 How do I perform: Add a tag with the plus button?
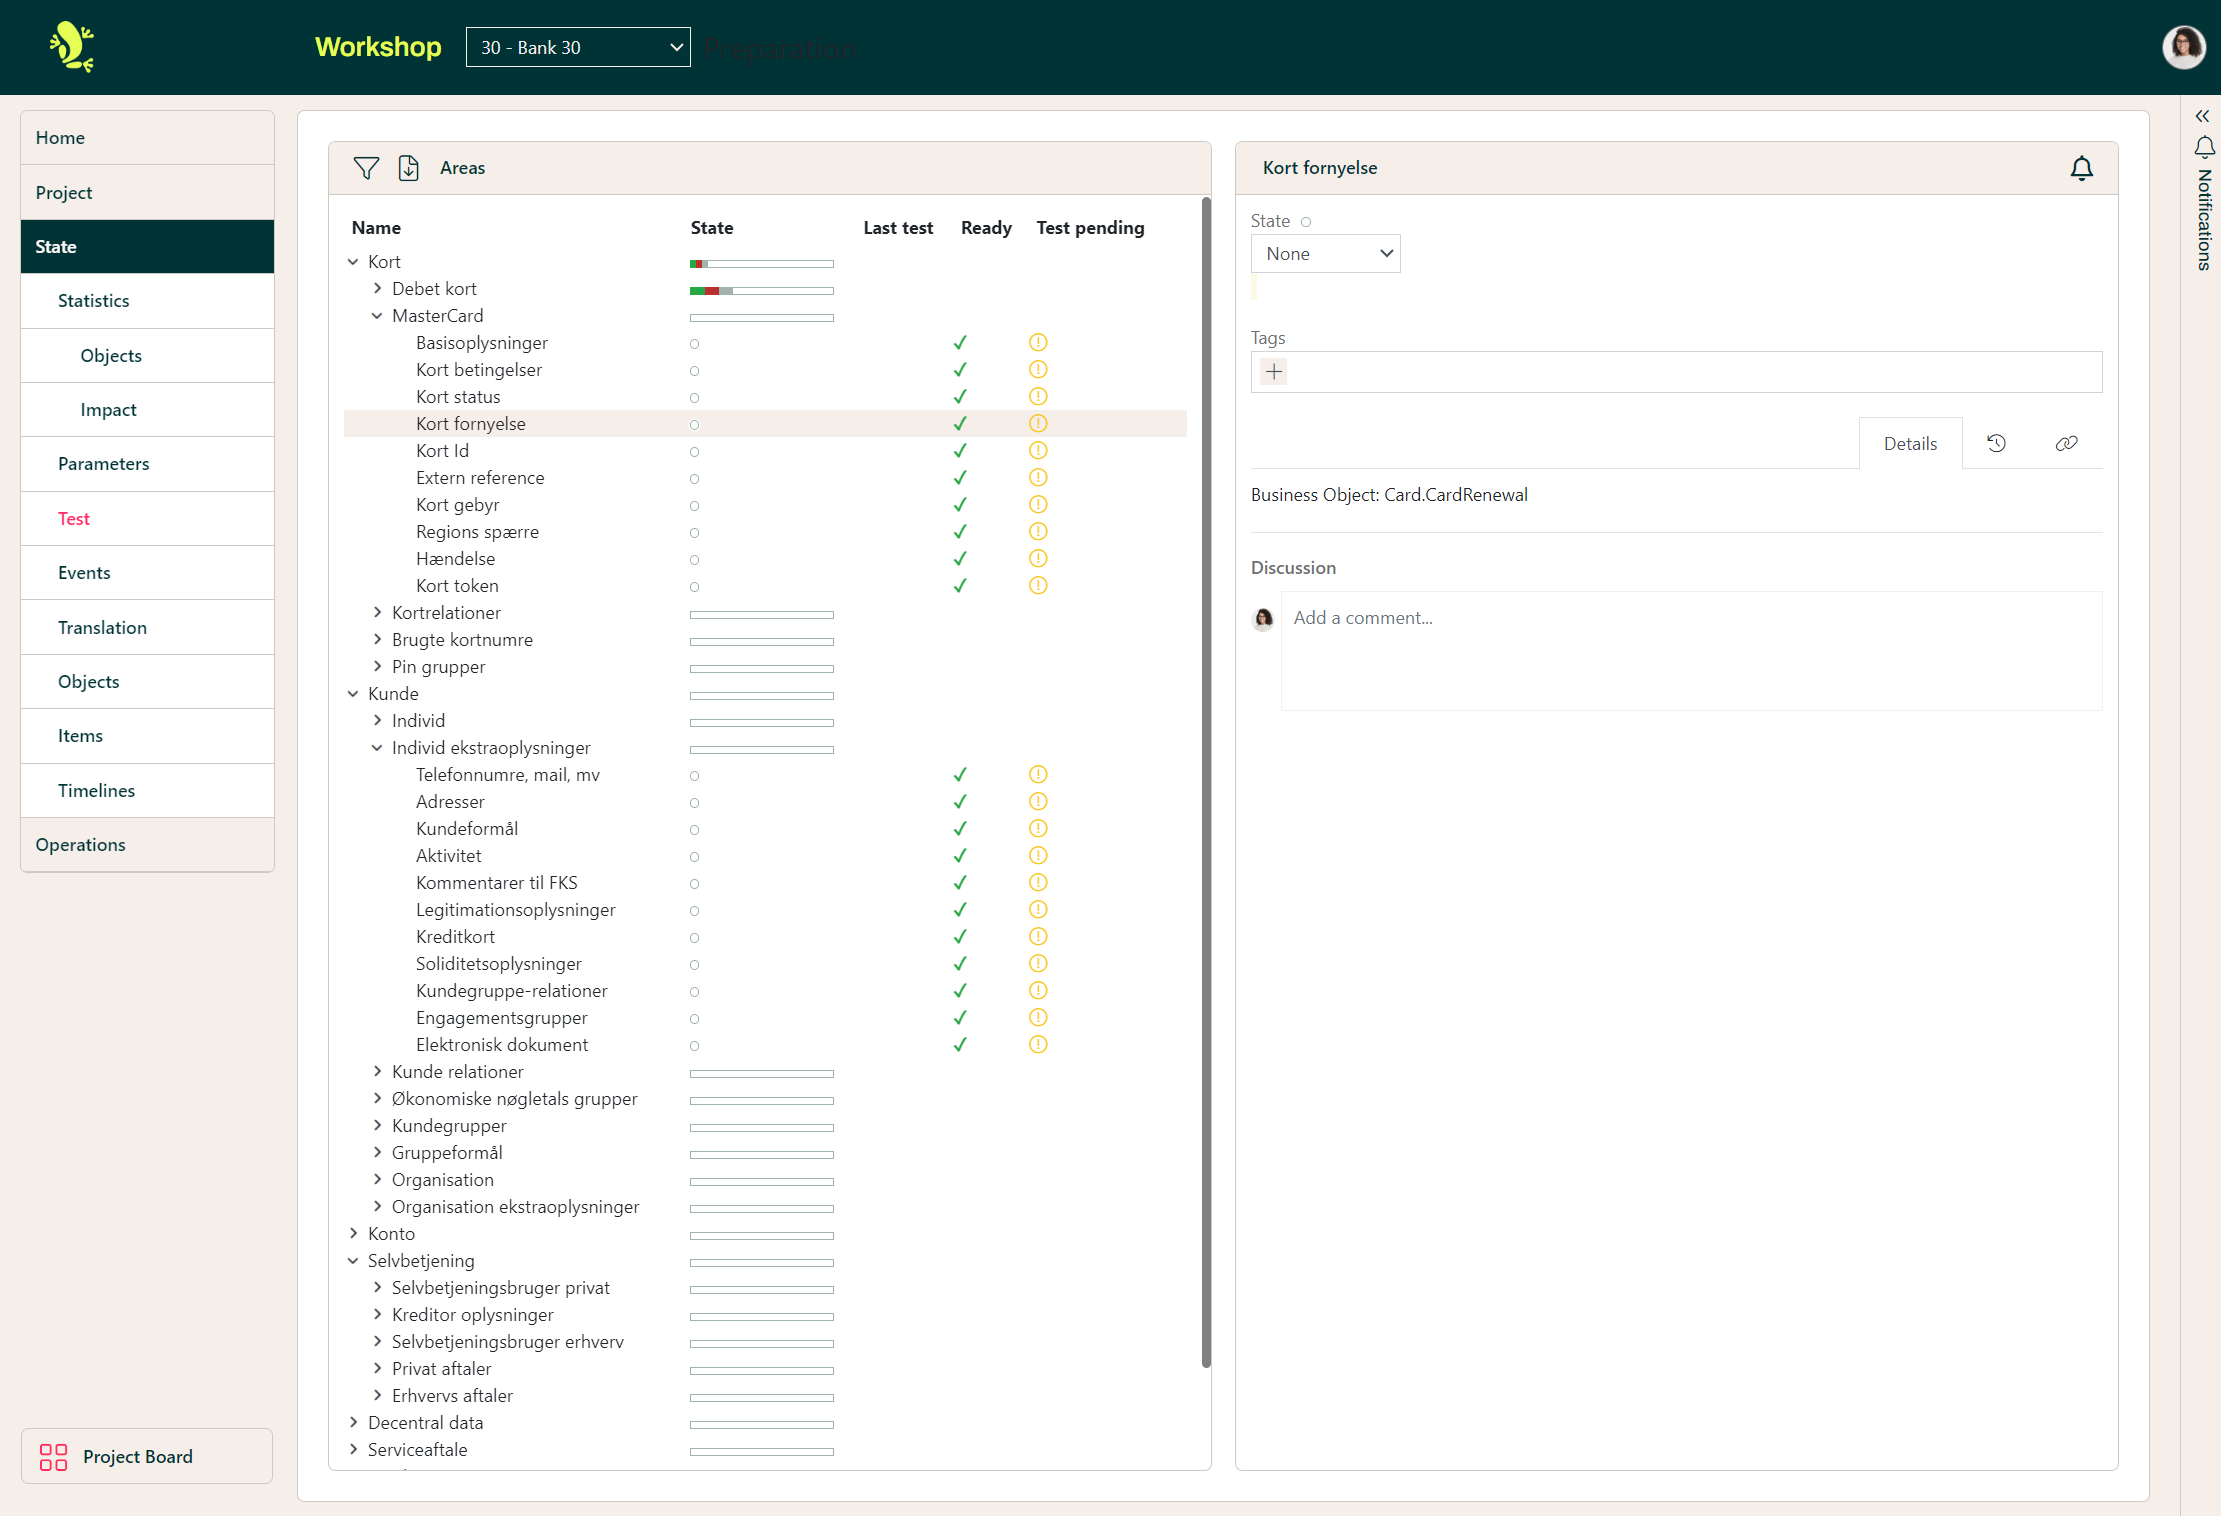click(1273, 372)
